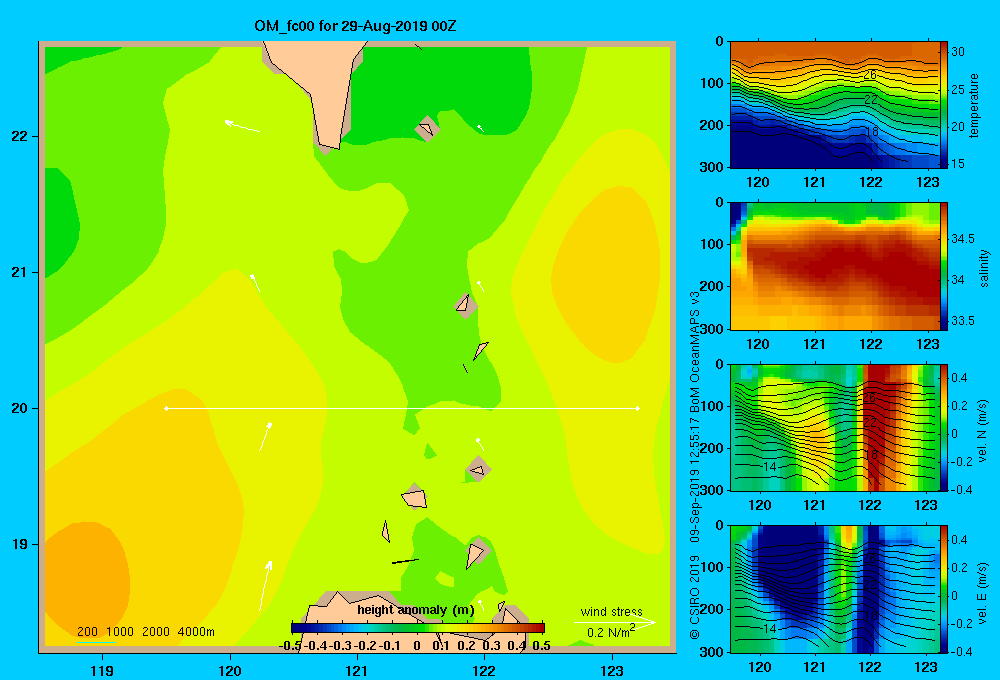Select the '0.2 N/m2' wind stress value
This screenshot has width=1000, height=680.
(x=611, y=632)
